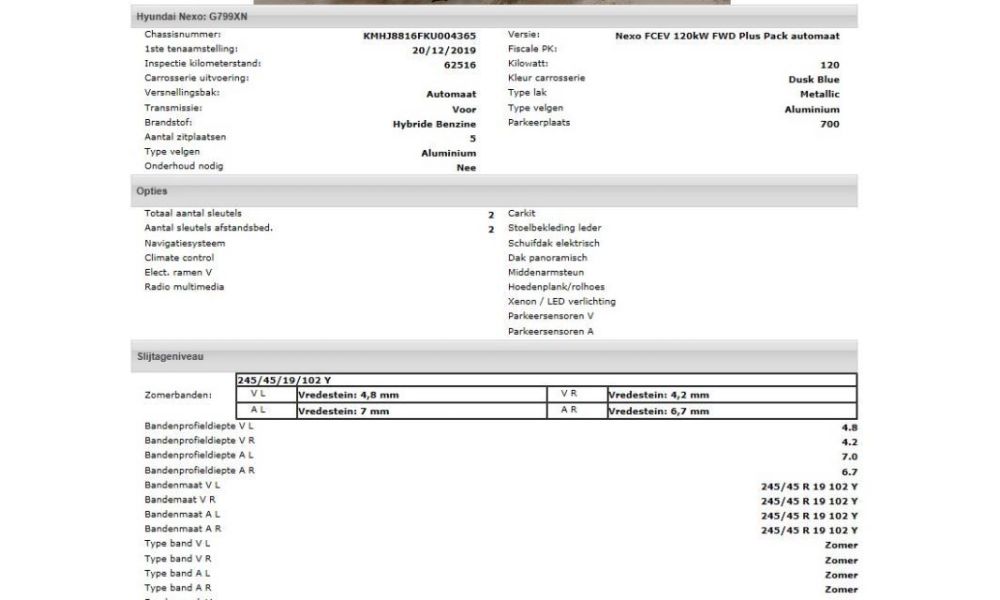The width and height of the screenshot is (1000, 600).
Task: Select the Navigatiesysteem option
Action: [x=185, y=243]
